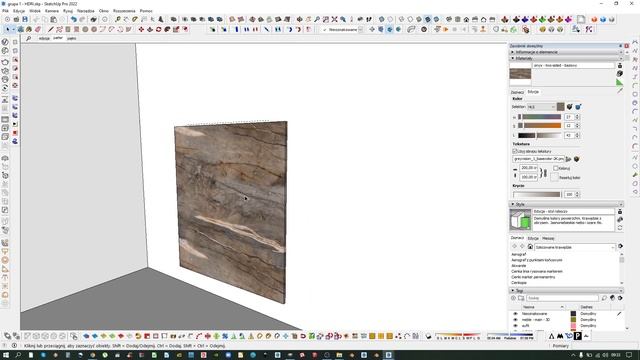Select the 'piętro' scene tab
640x360 pixels.
tap(71, 38)
